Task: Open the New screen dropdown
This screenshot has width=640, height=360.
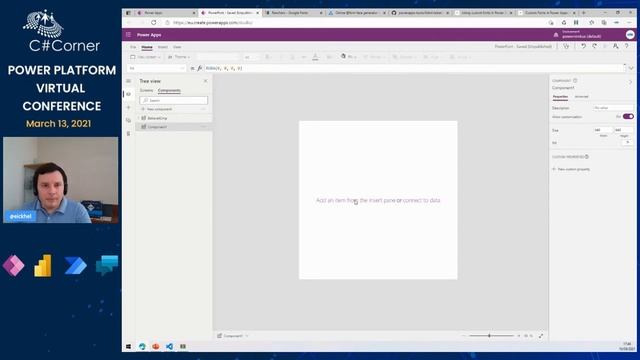Action: click(145, 57)
